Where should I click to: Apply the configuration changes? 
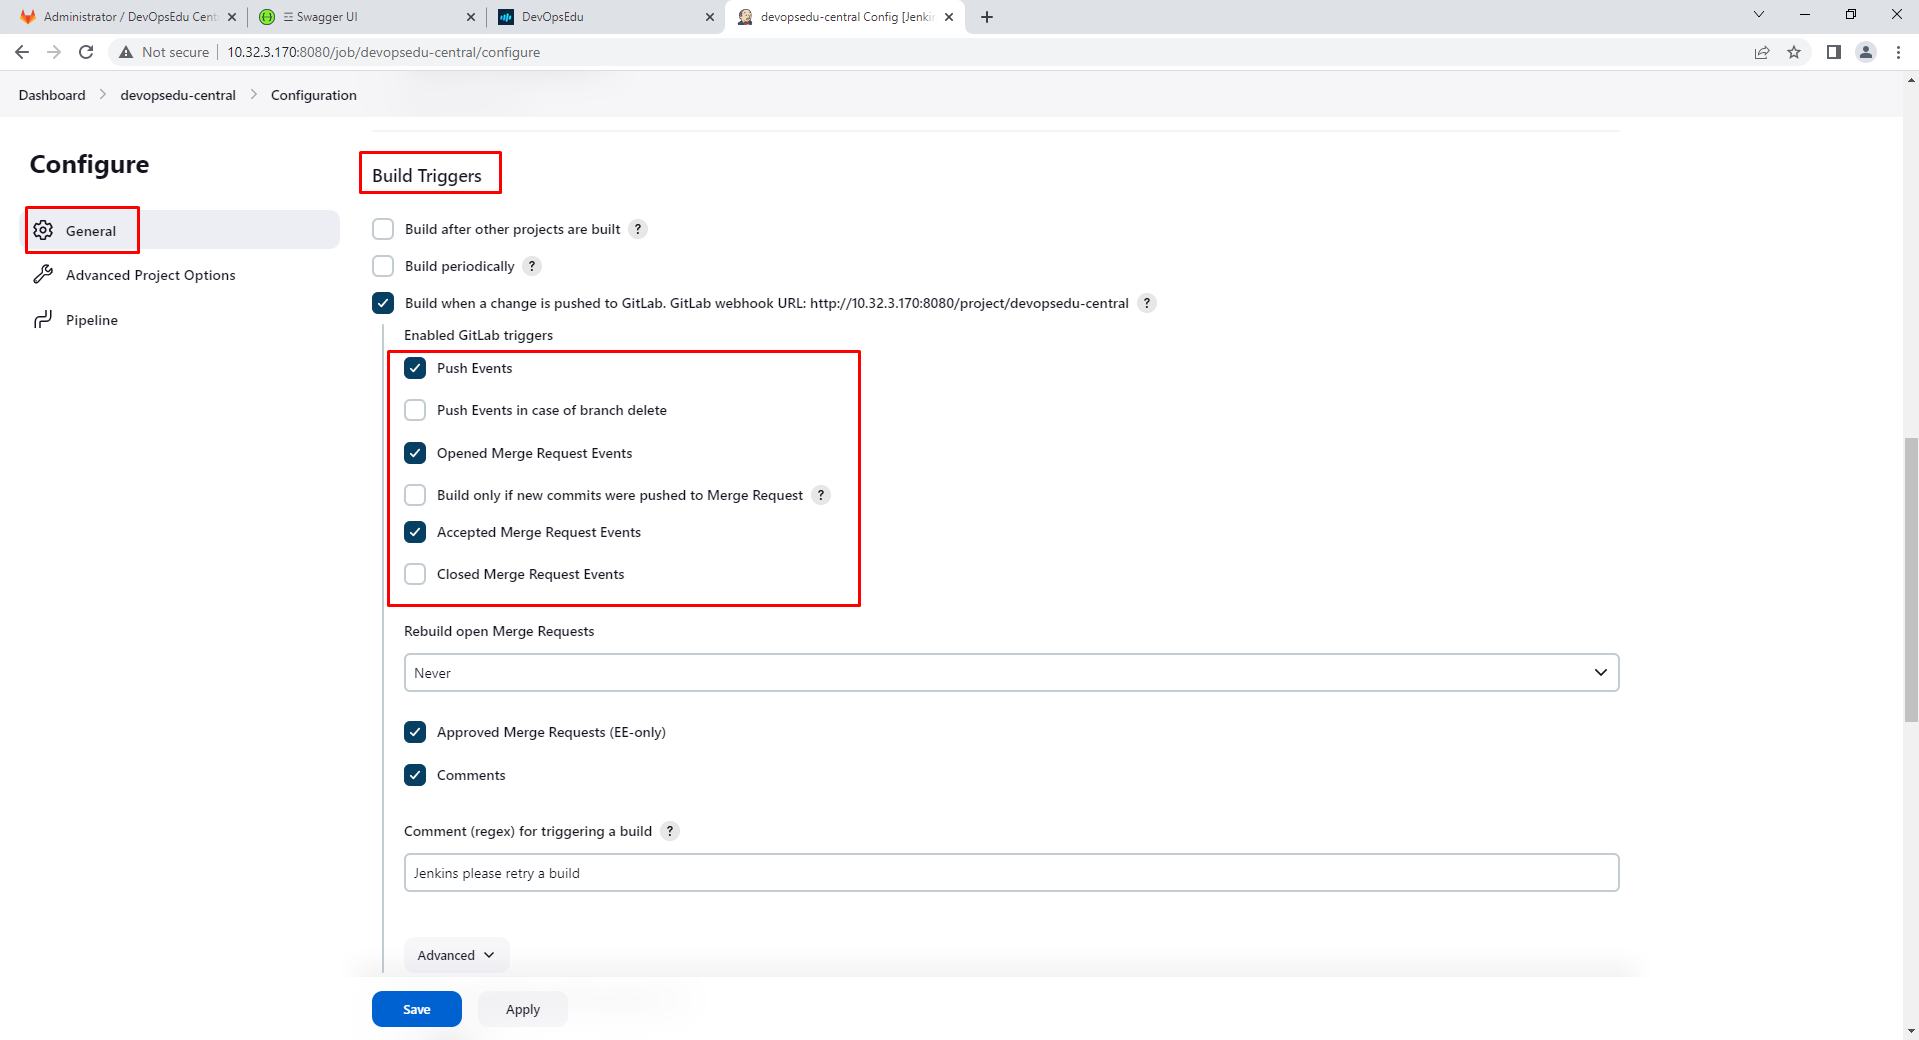tap(523, 1009)
